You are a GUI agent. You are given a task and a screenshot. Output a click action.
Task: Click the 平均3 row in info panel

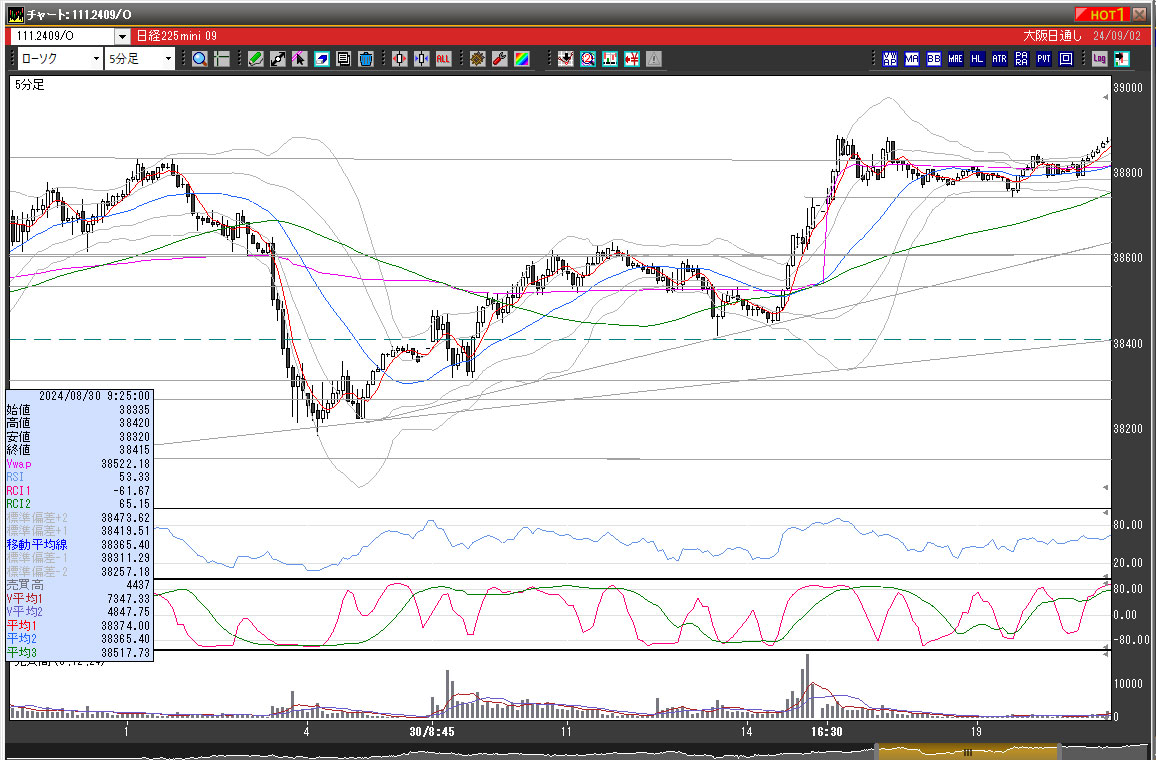(x=78, y=652)
